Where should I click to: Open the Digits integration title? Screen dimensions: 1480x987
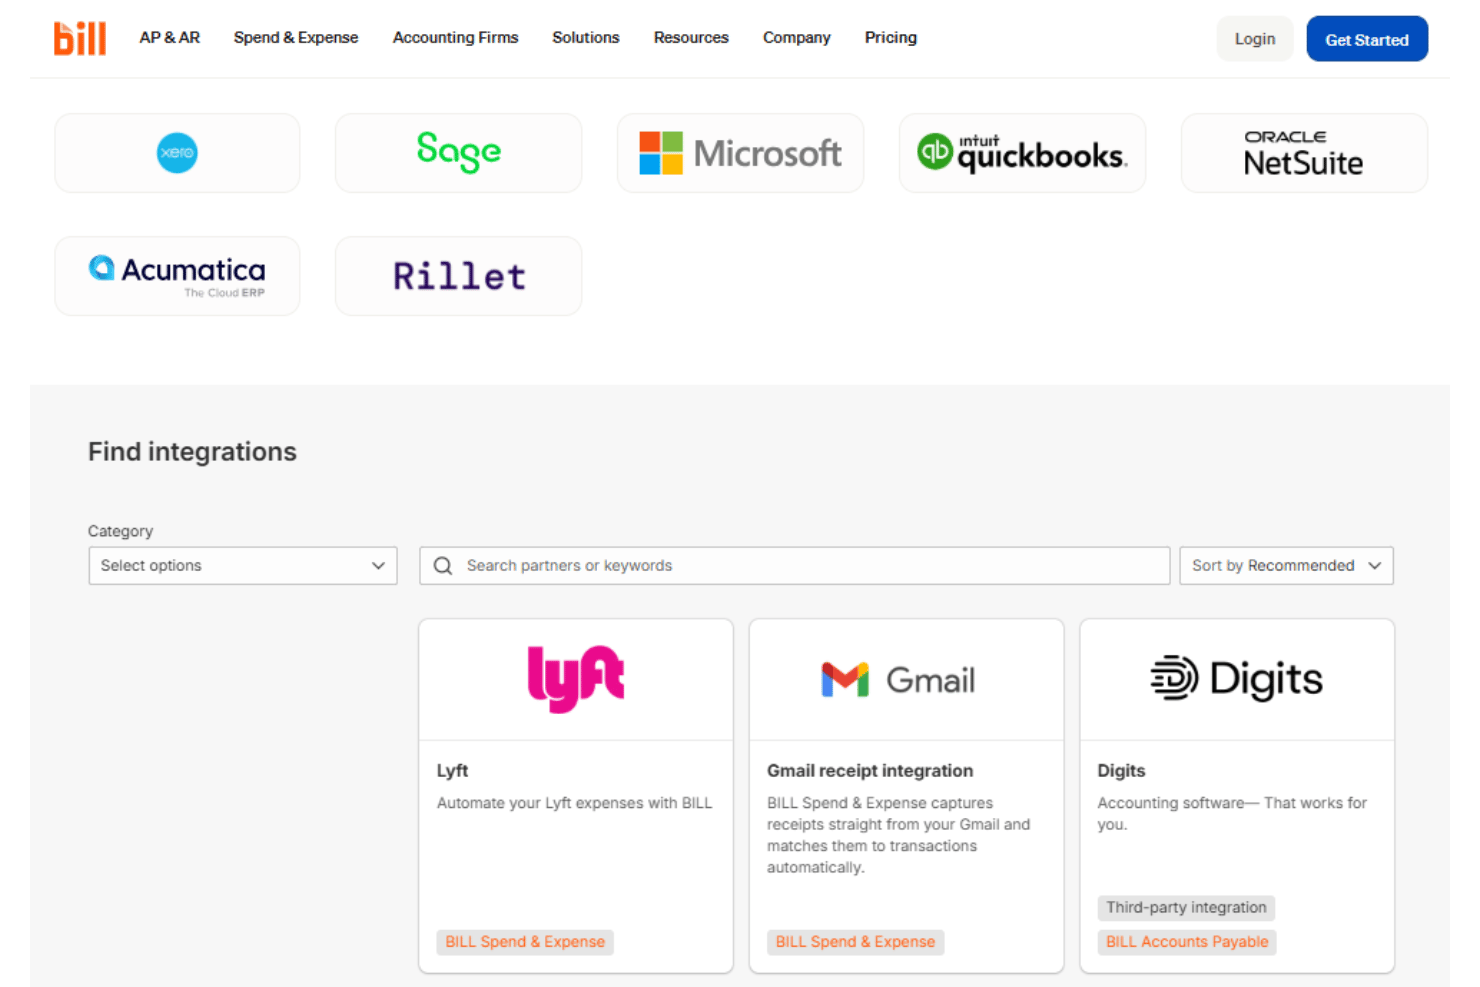pos(1121,771)
